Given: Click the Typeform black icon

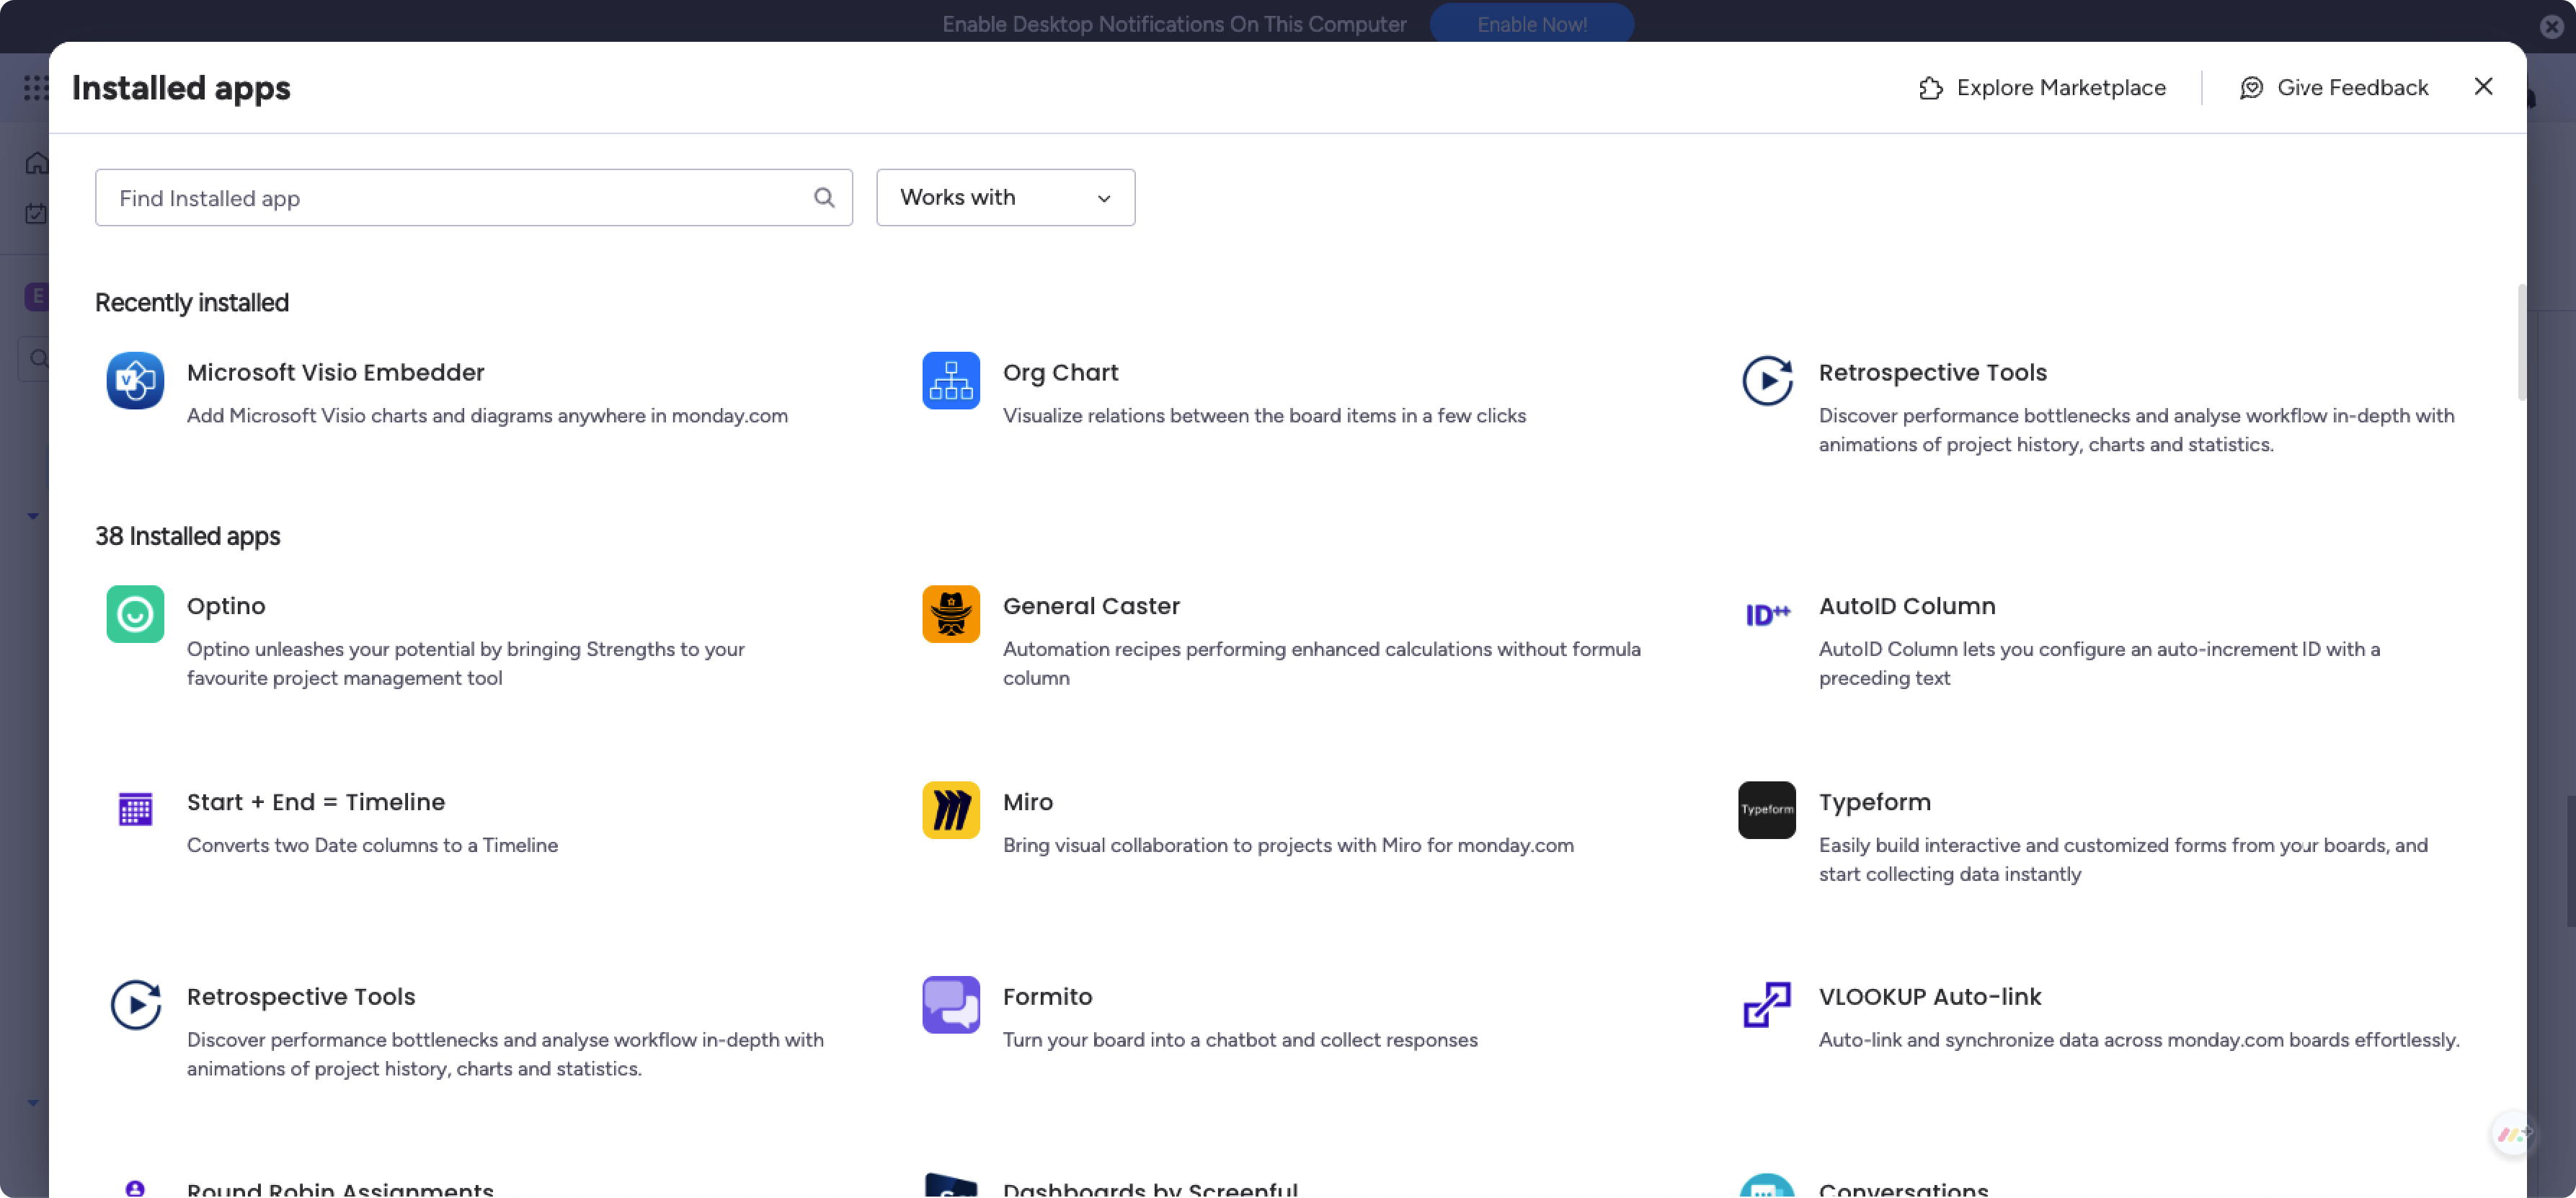Looking at the screenshot, I should pyautogui.click(x=1766, y=809).
